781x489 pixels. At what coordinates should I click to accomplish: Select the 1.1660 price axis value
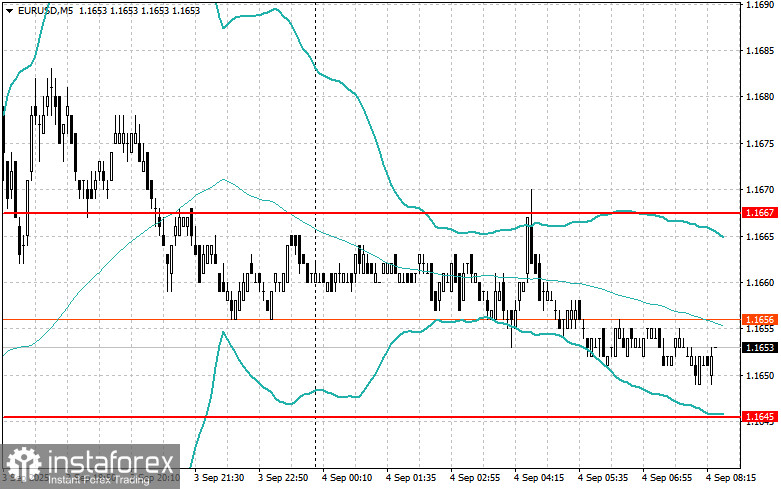[x=760, y=283]
